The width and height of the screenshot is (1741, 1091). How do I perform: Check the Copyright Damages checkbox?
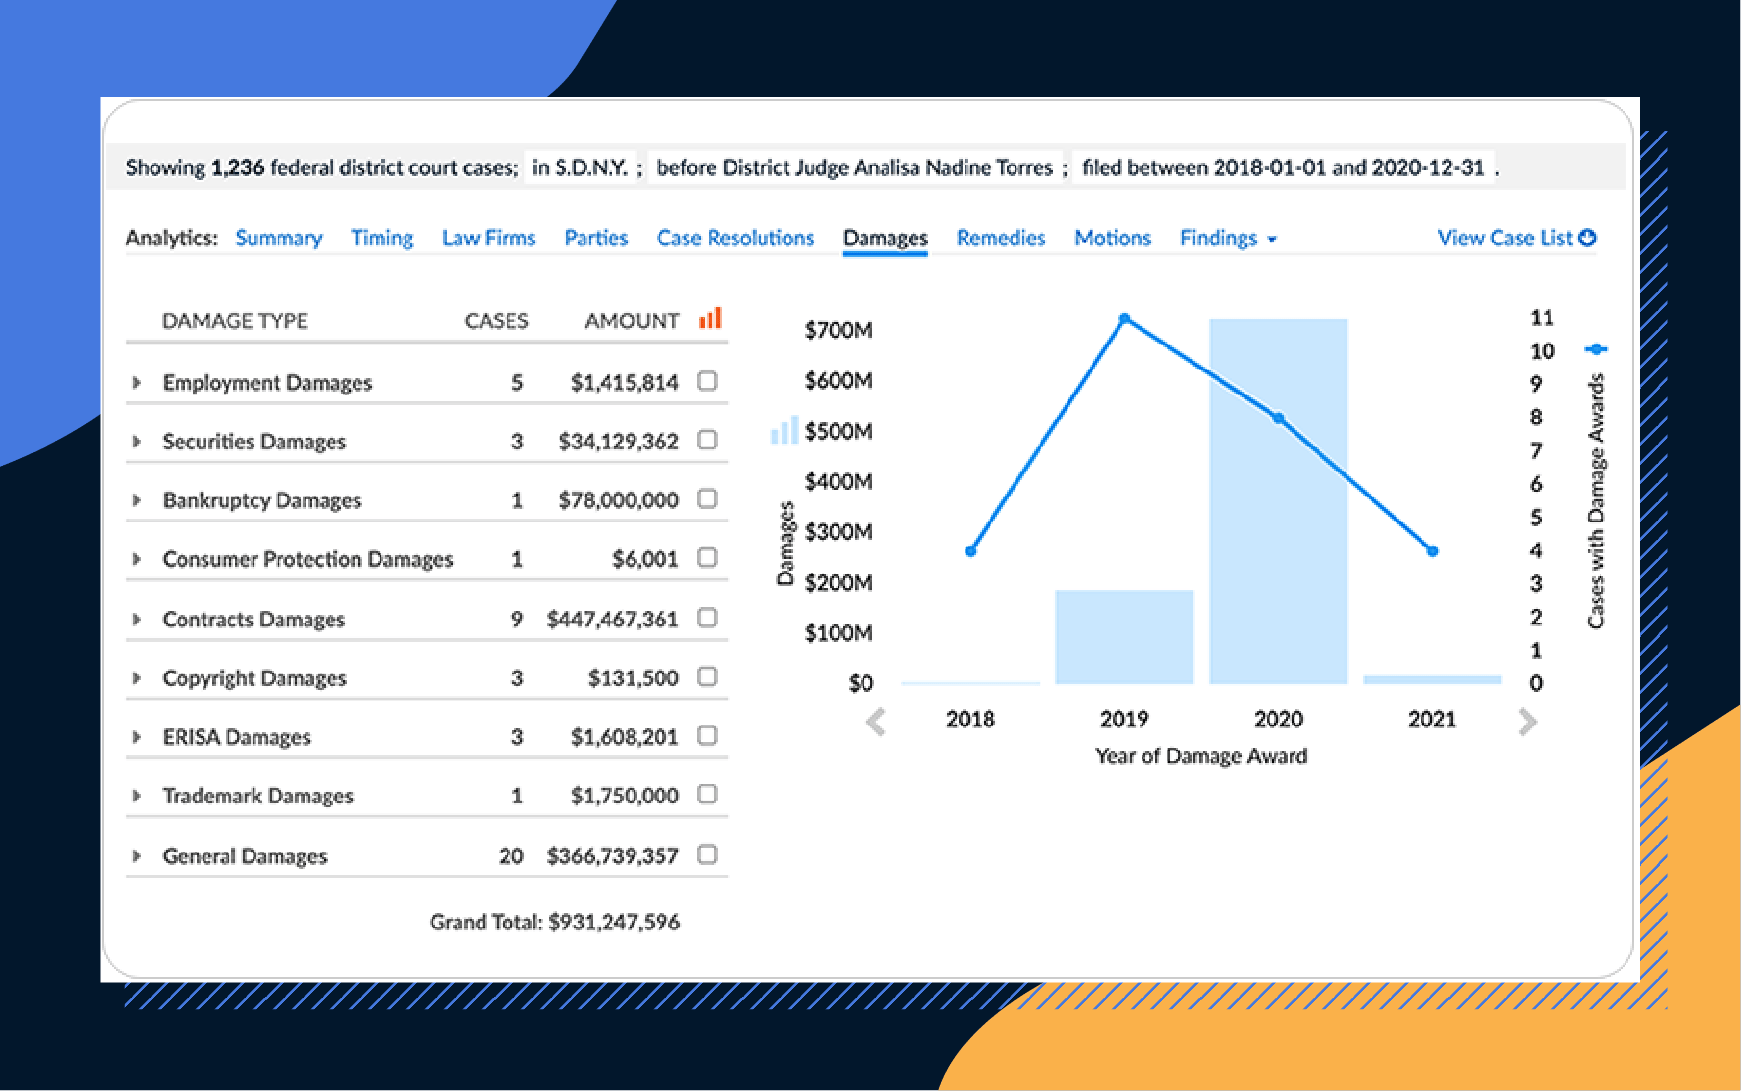[x=707, y=677]
